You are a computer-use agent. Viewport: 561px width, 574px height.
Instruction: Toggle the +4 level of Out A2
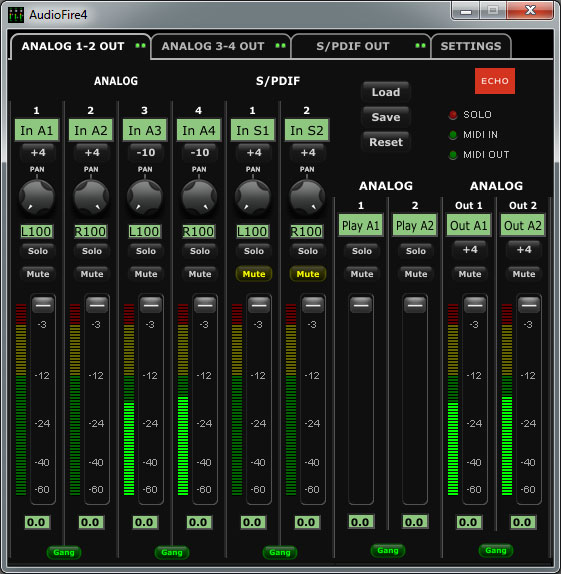click(x=524, y=250)
